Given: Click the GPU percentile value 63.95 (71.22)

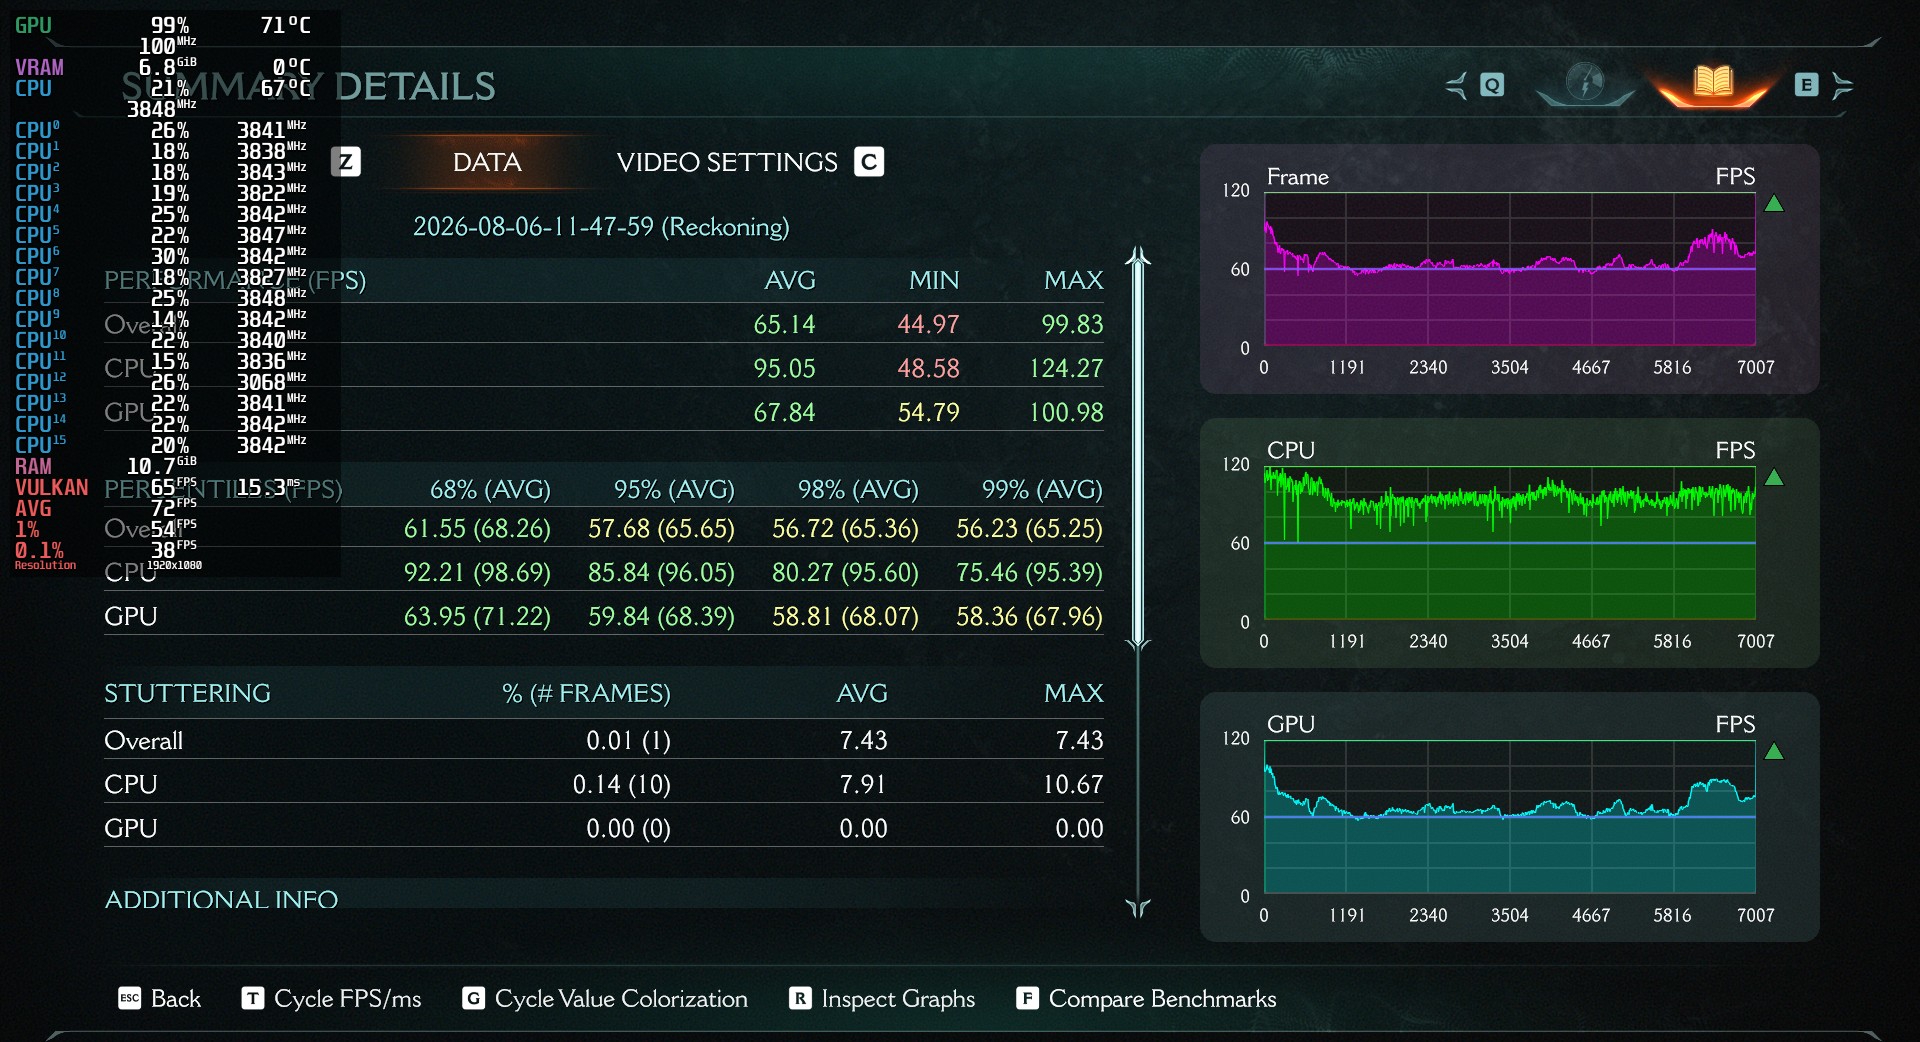Looking at the screenshot, I should 477,616.
